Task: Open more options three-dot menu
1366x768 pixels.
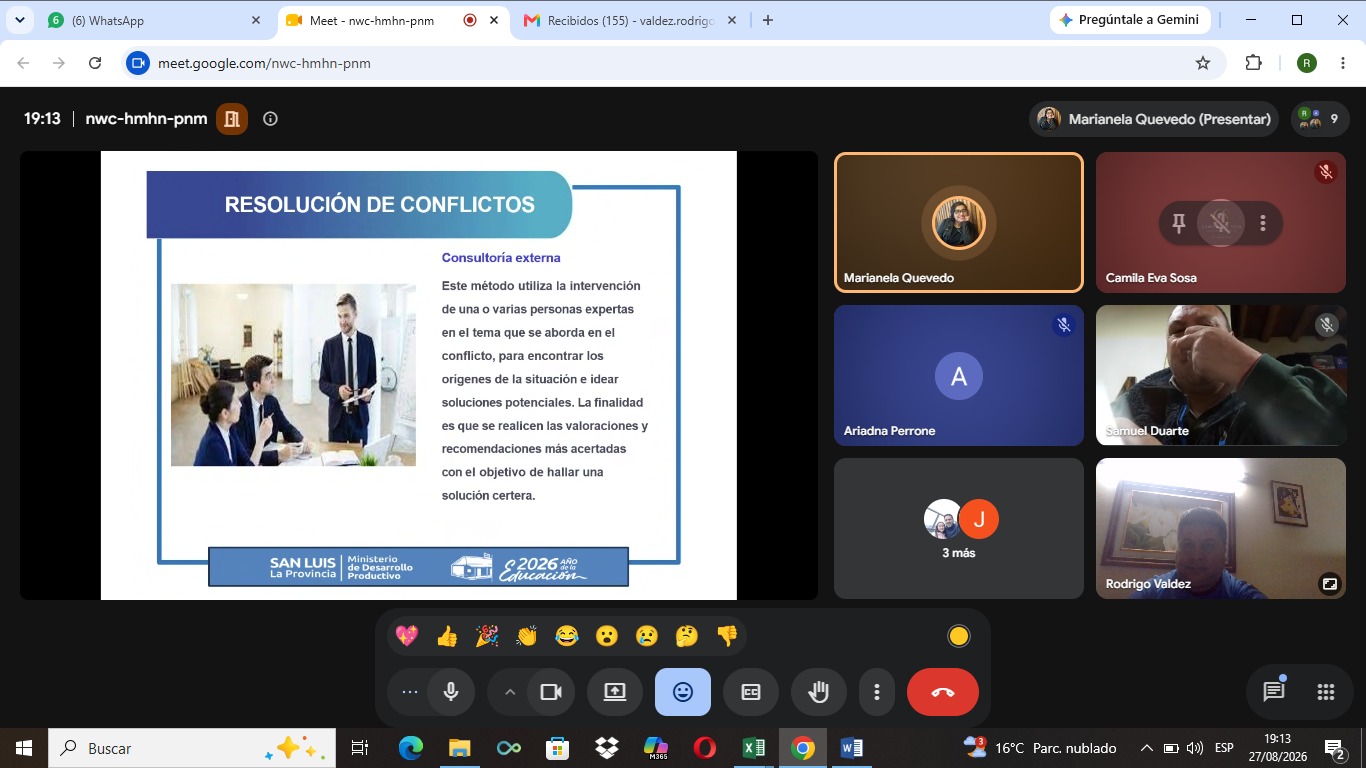Action: [877, 692]
